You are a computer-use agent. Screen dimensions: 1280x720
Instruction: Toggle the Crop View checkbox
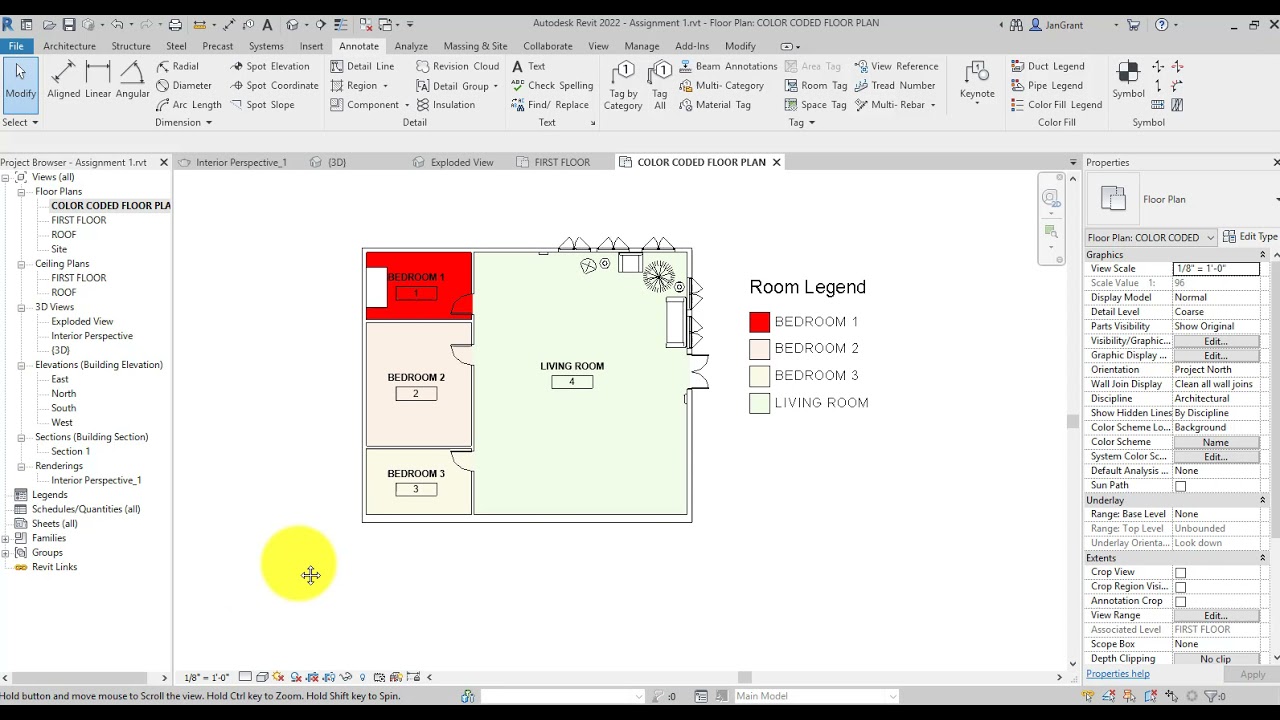coord(1180,573)
